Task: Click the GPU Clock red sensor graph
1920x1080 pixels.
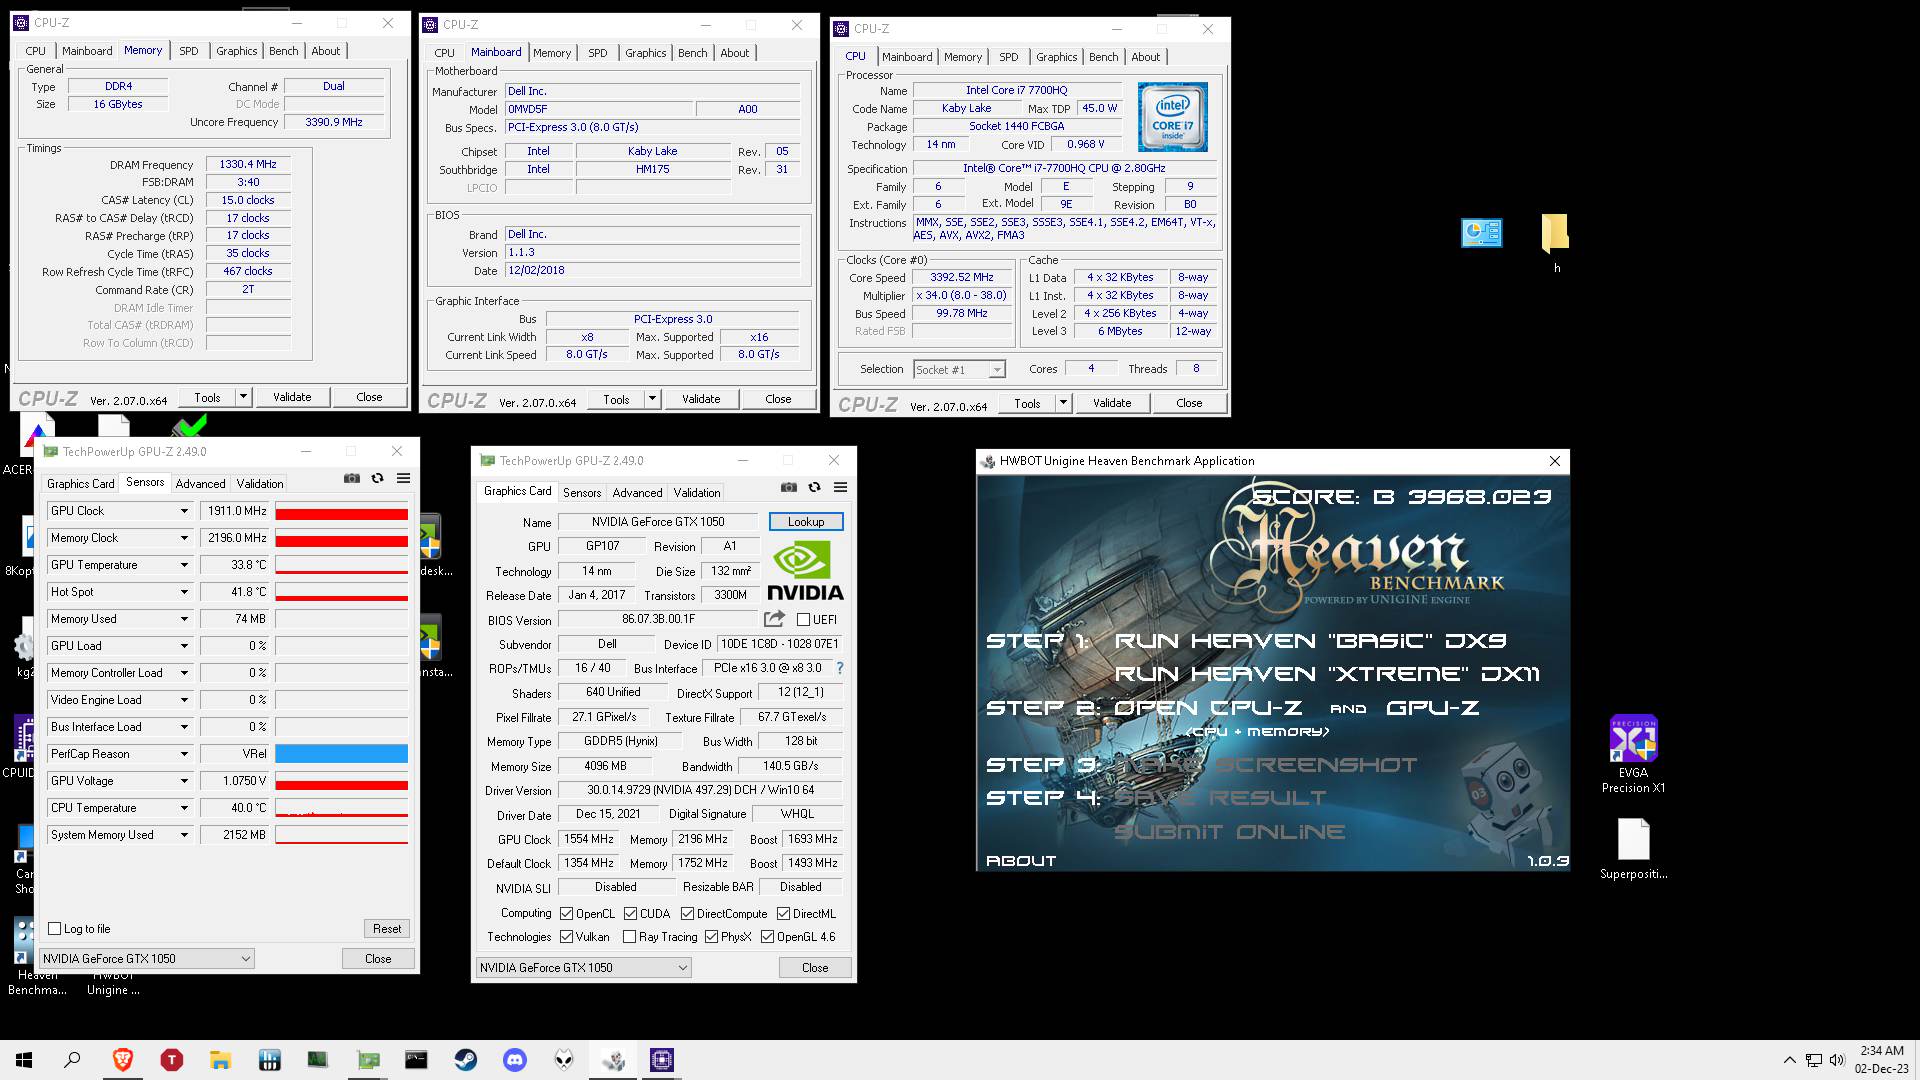Action: pyautogui.click(x=341, y=511)
